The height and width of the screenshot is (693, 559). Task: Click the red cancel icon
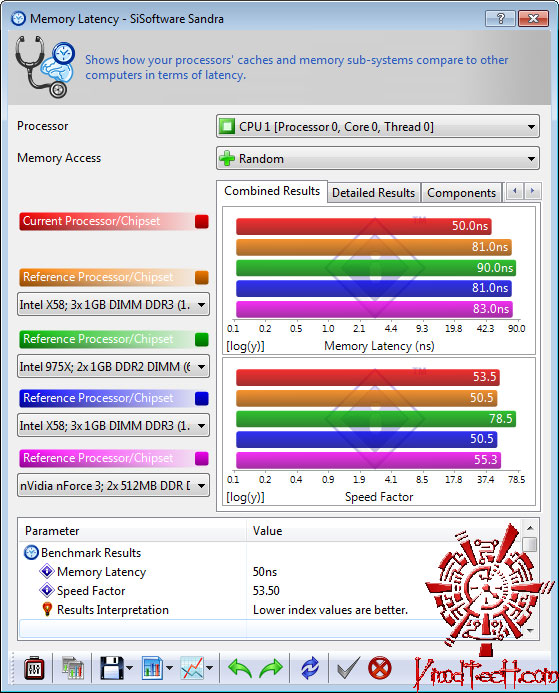[380, 668]
